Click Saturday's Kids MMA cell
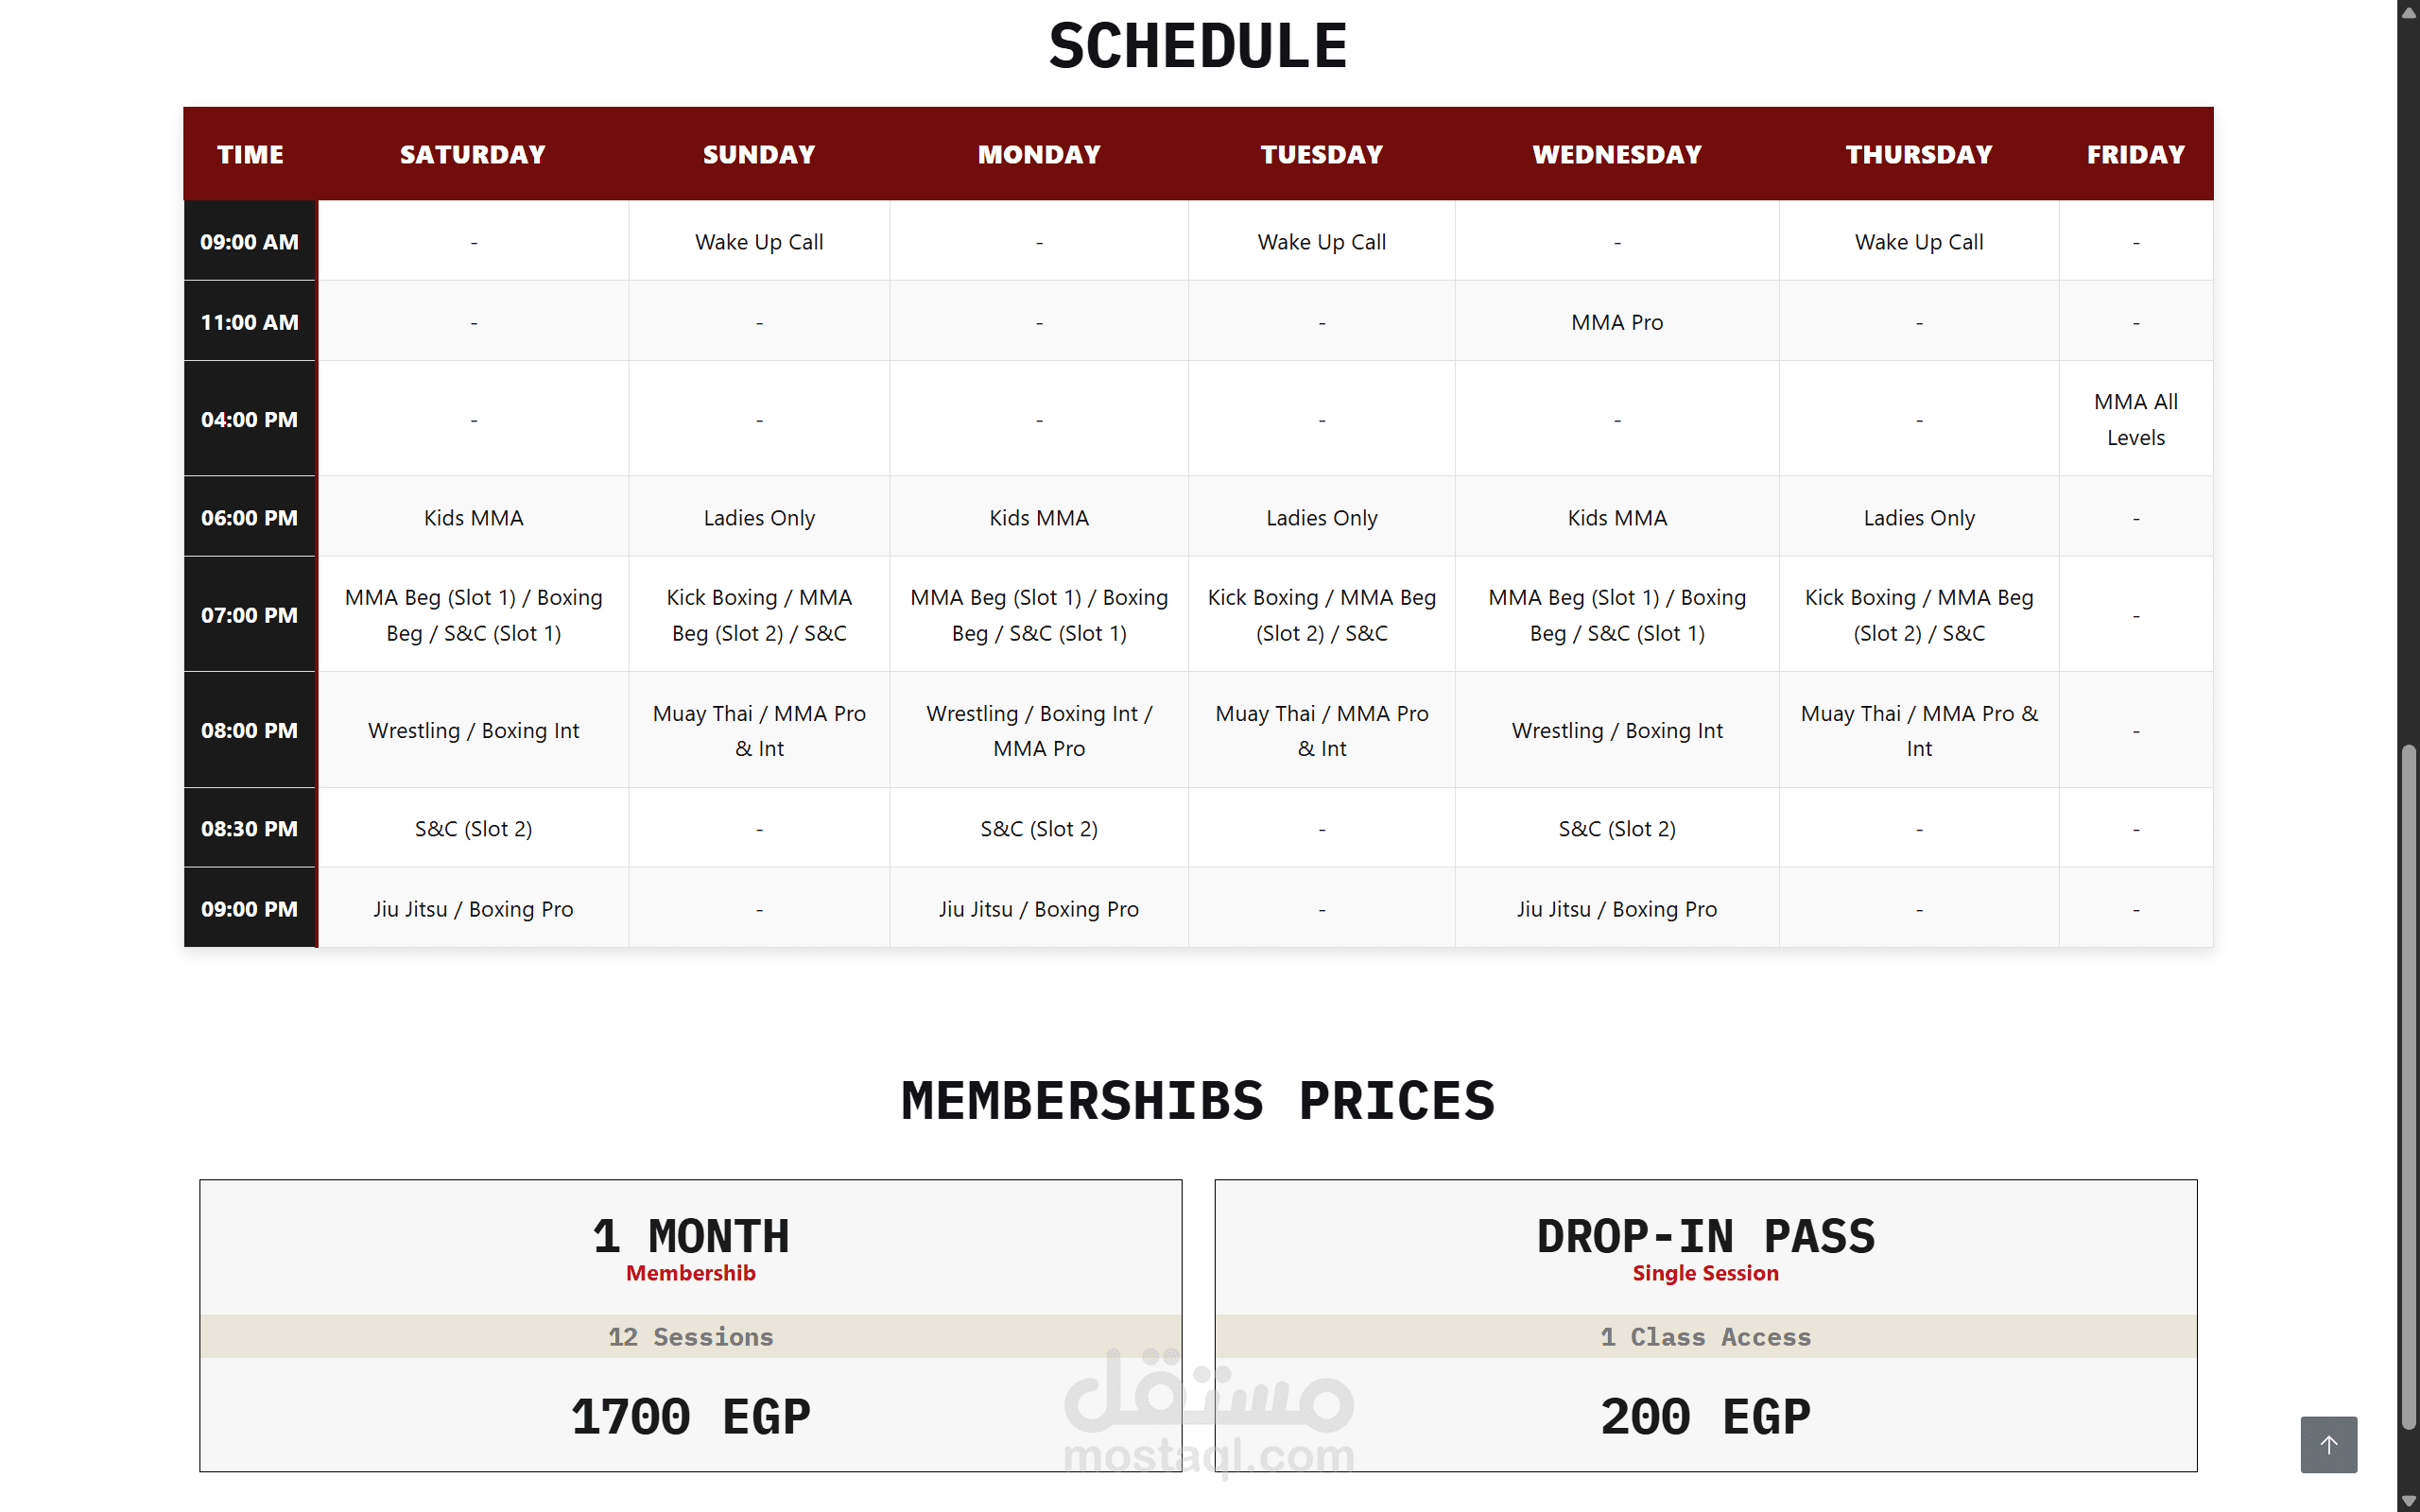Viewport: 2420px width, 1512px height. coord(473,518)
